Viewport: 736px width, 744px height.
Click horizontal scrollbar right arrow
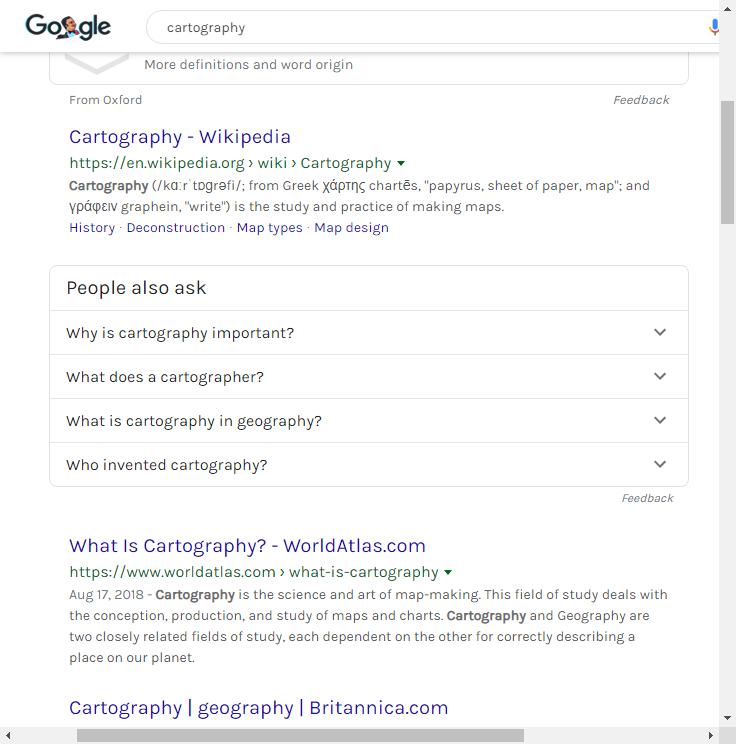pos(710,735)
